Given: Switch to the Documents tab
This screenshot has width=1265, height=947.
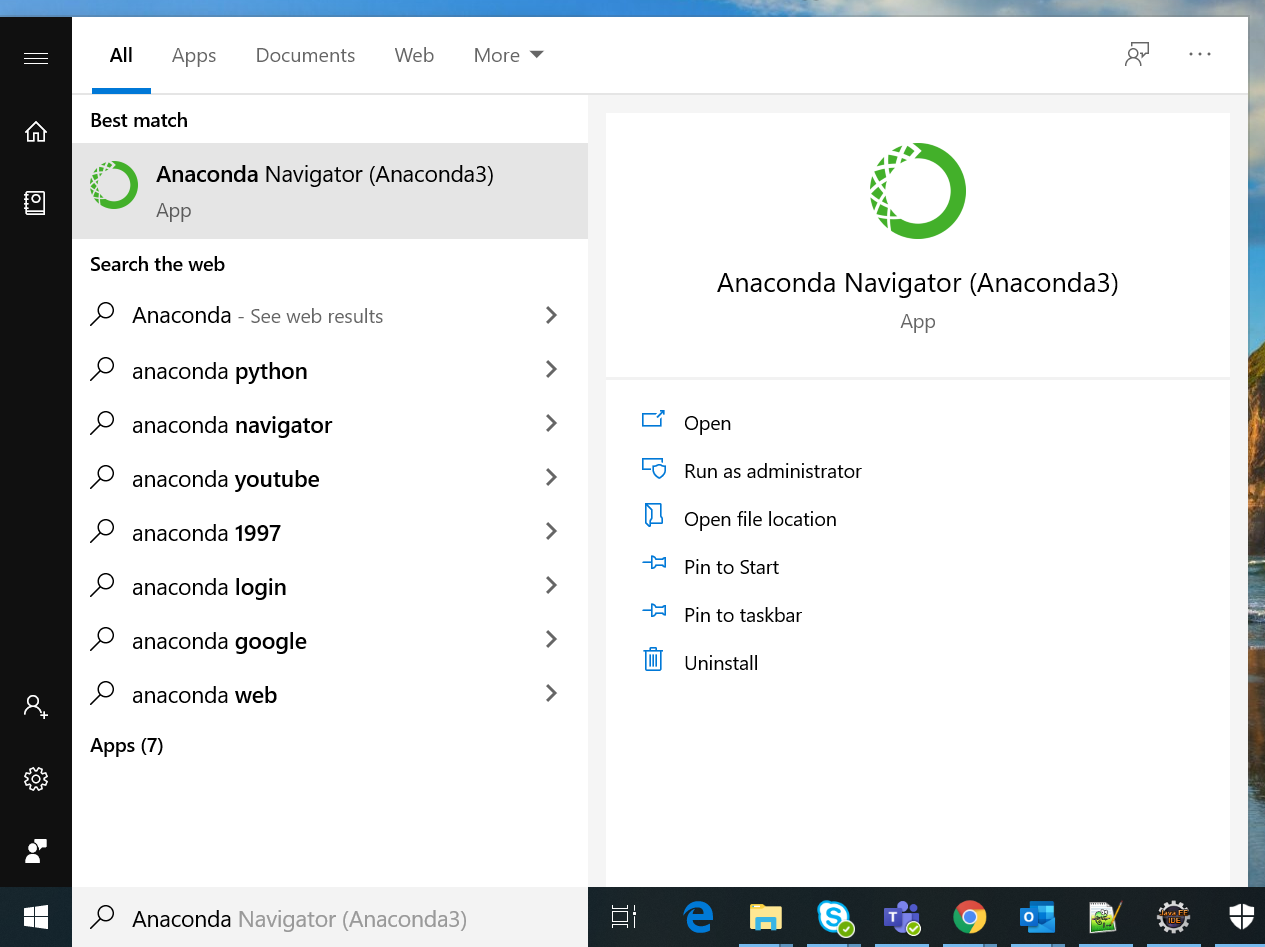Looking at the screenshot, I should [x=305, y=55].
